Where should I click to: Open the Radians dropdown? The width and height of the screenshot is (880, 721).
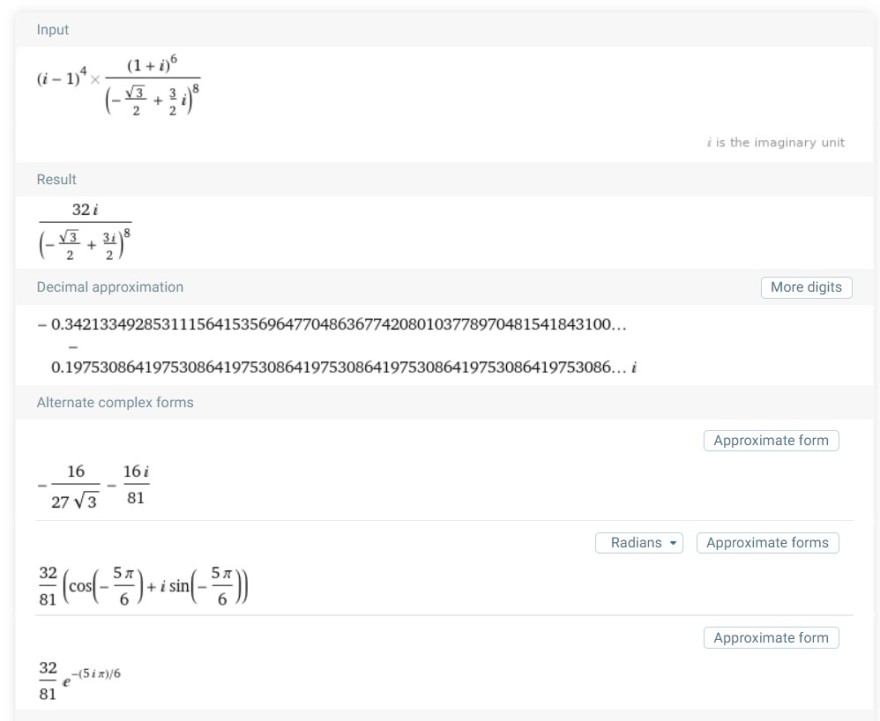coord(638,543)
